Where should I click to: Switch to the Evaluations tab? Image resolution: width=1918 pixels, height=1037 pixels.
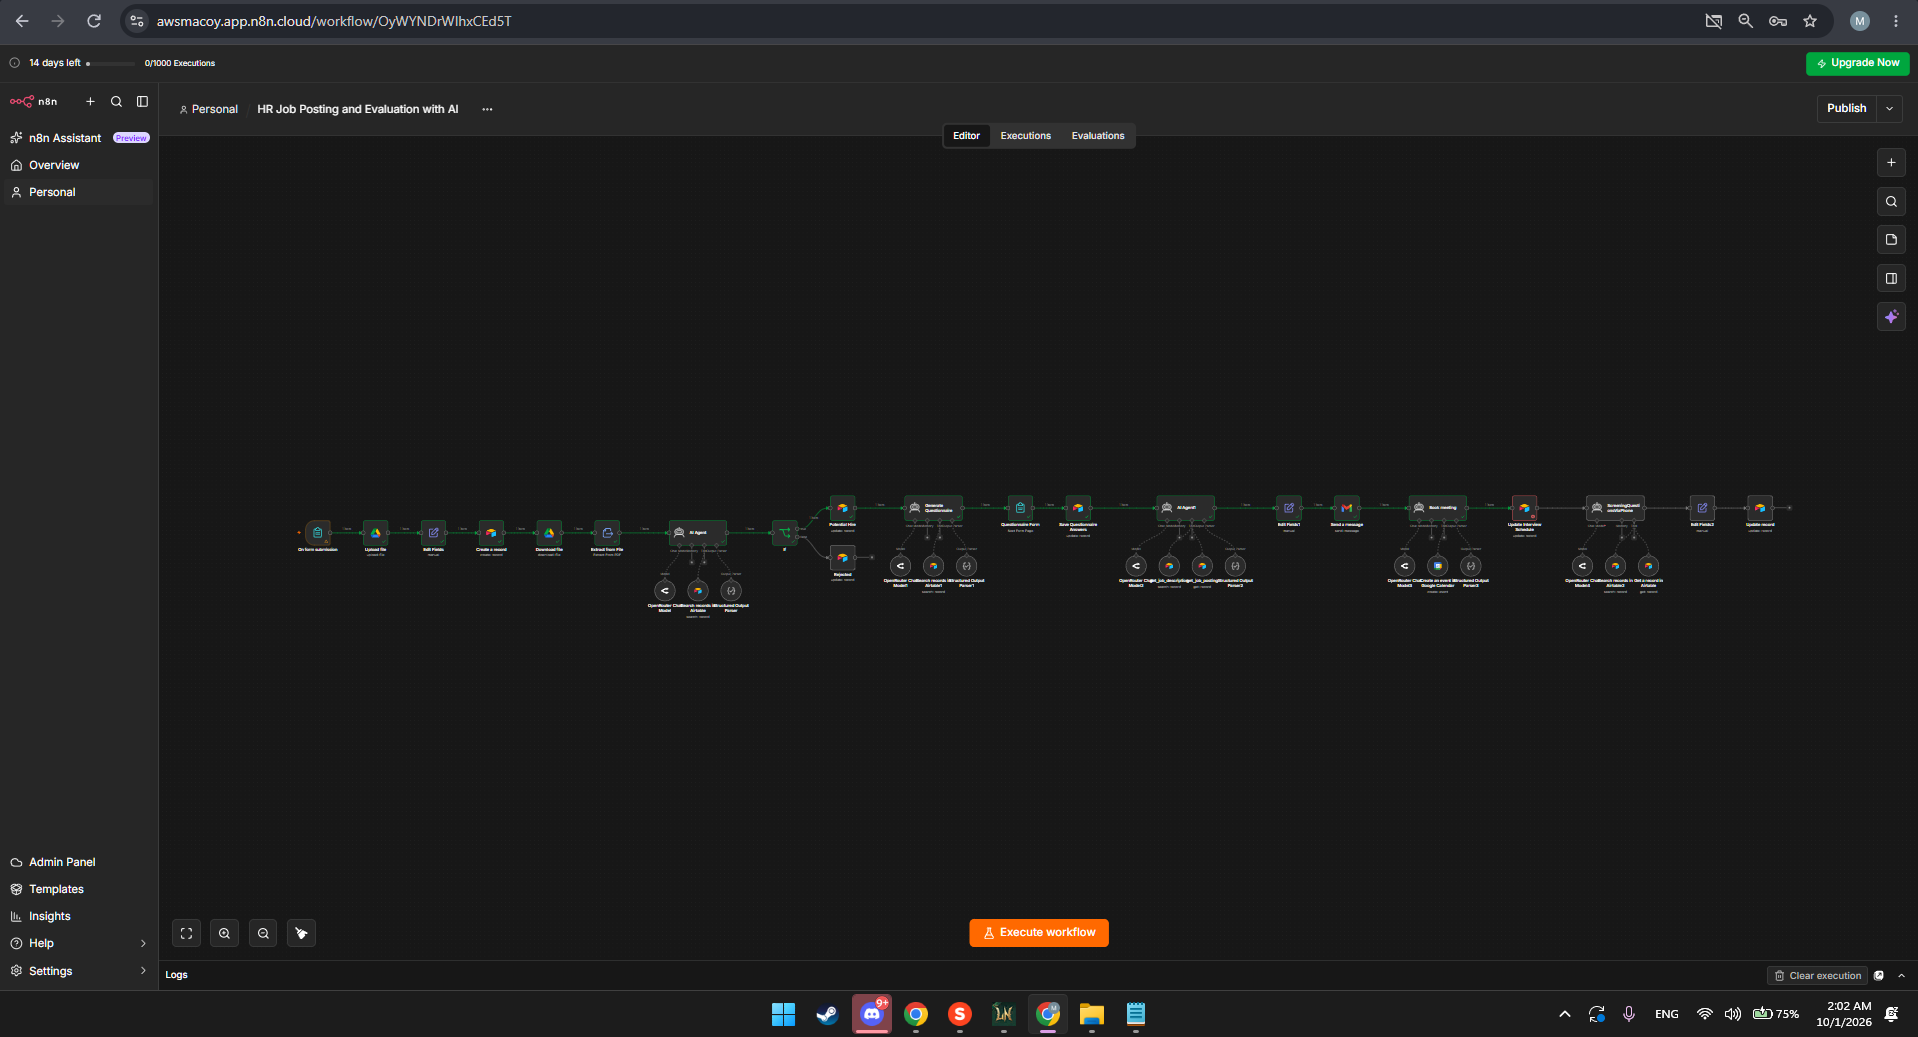tap(1098, 136)
